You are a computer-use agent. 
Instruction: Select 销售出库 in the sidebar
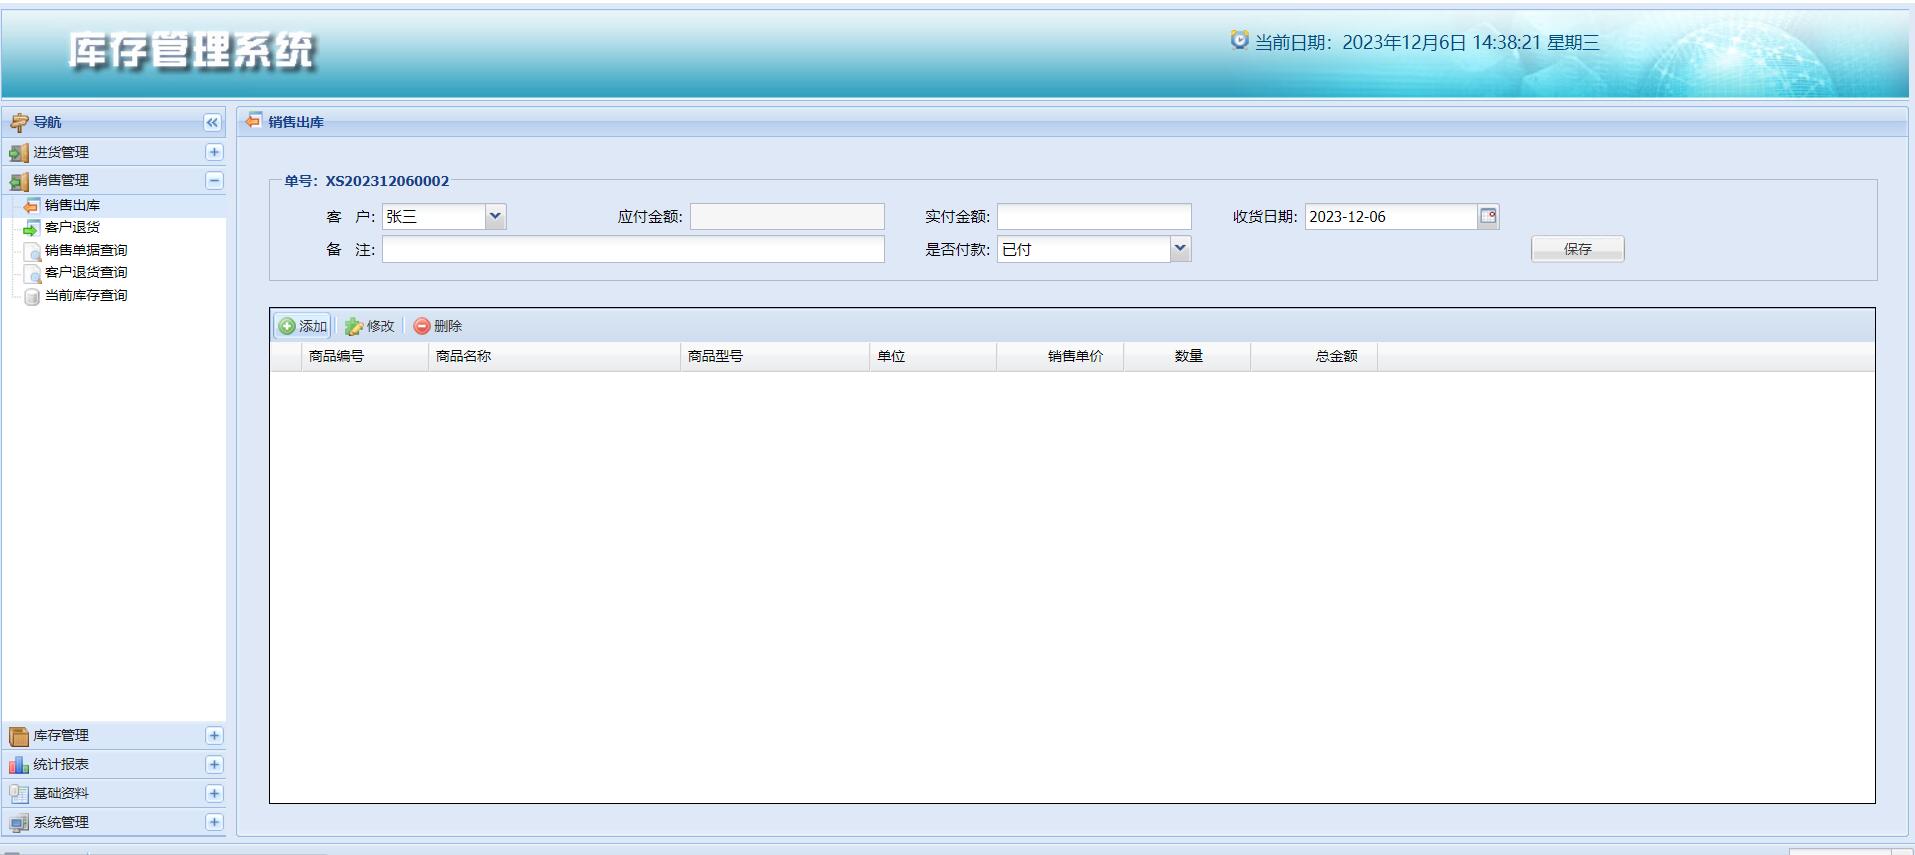pos(72,205)
